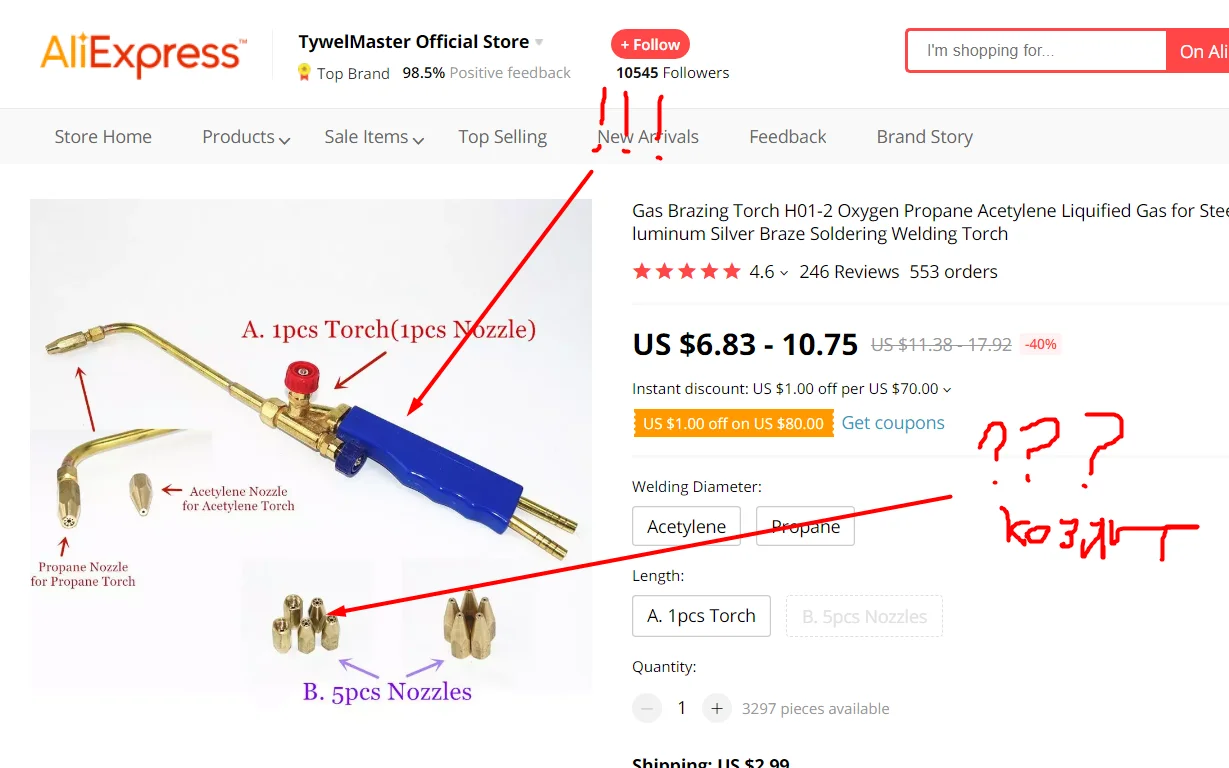
Task: Click the red Follow button
Action: coord(650,44)
